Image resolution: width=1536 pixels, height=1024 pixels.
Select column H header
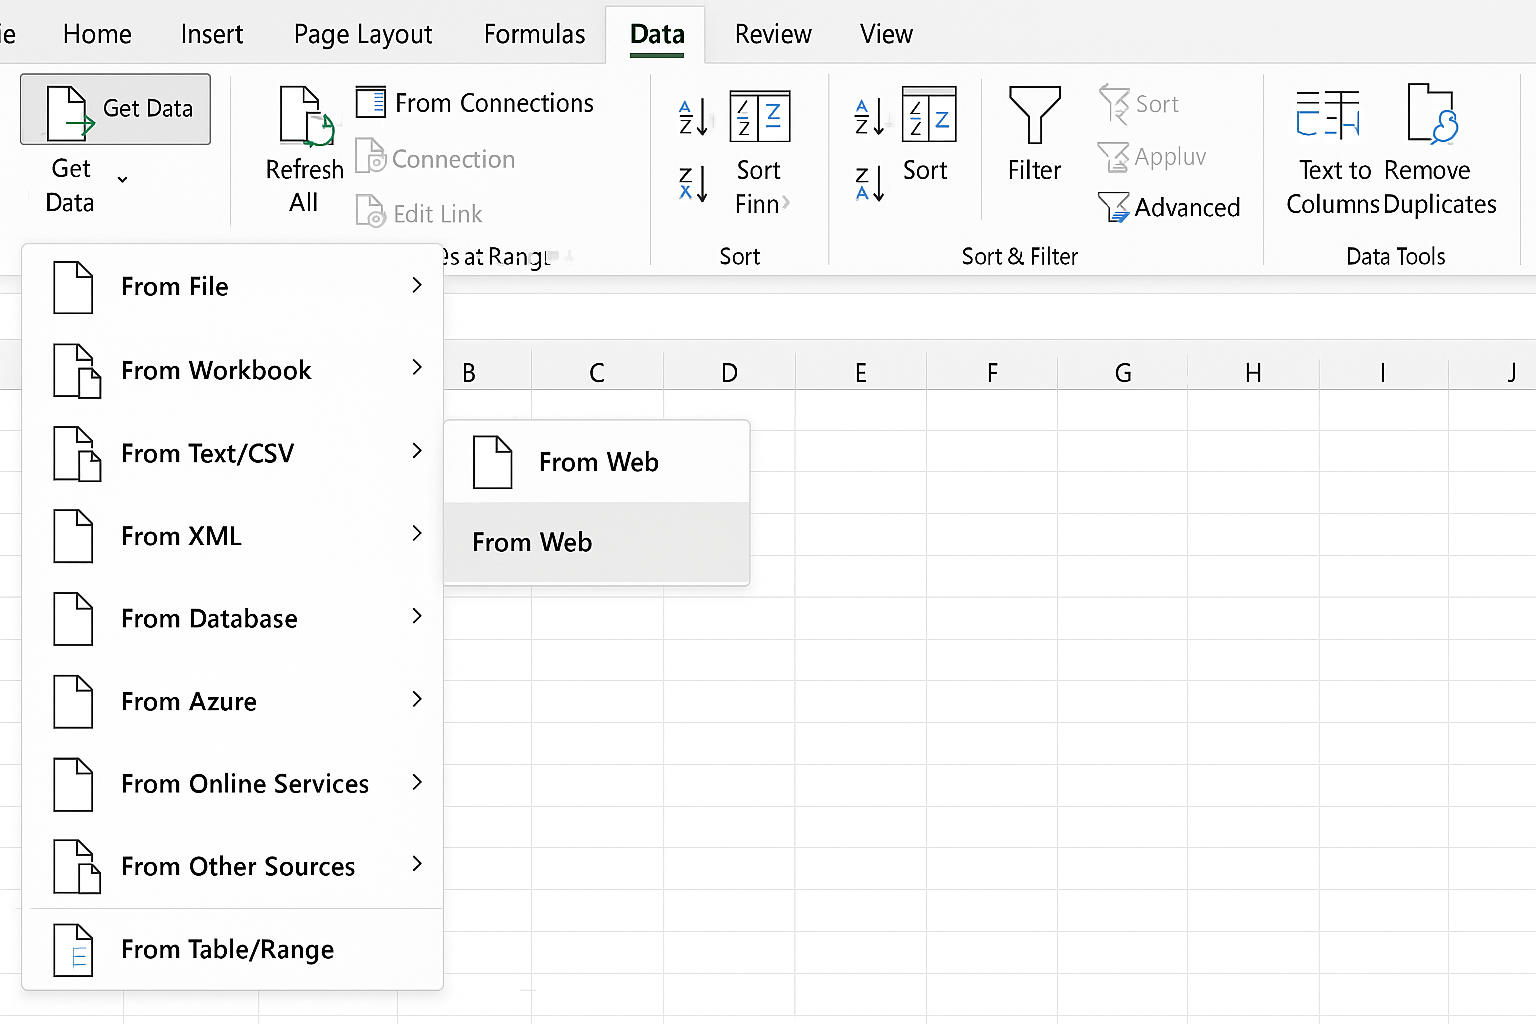coord(1253,373)
